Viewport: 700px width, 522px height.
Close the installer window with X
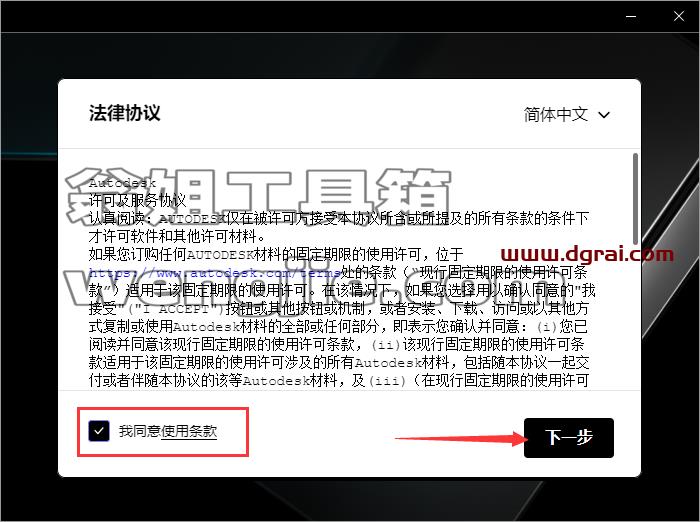click(x=679, y=17)
